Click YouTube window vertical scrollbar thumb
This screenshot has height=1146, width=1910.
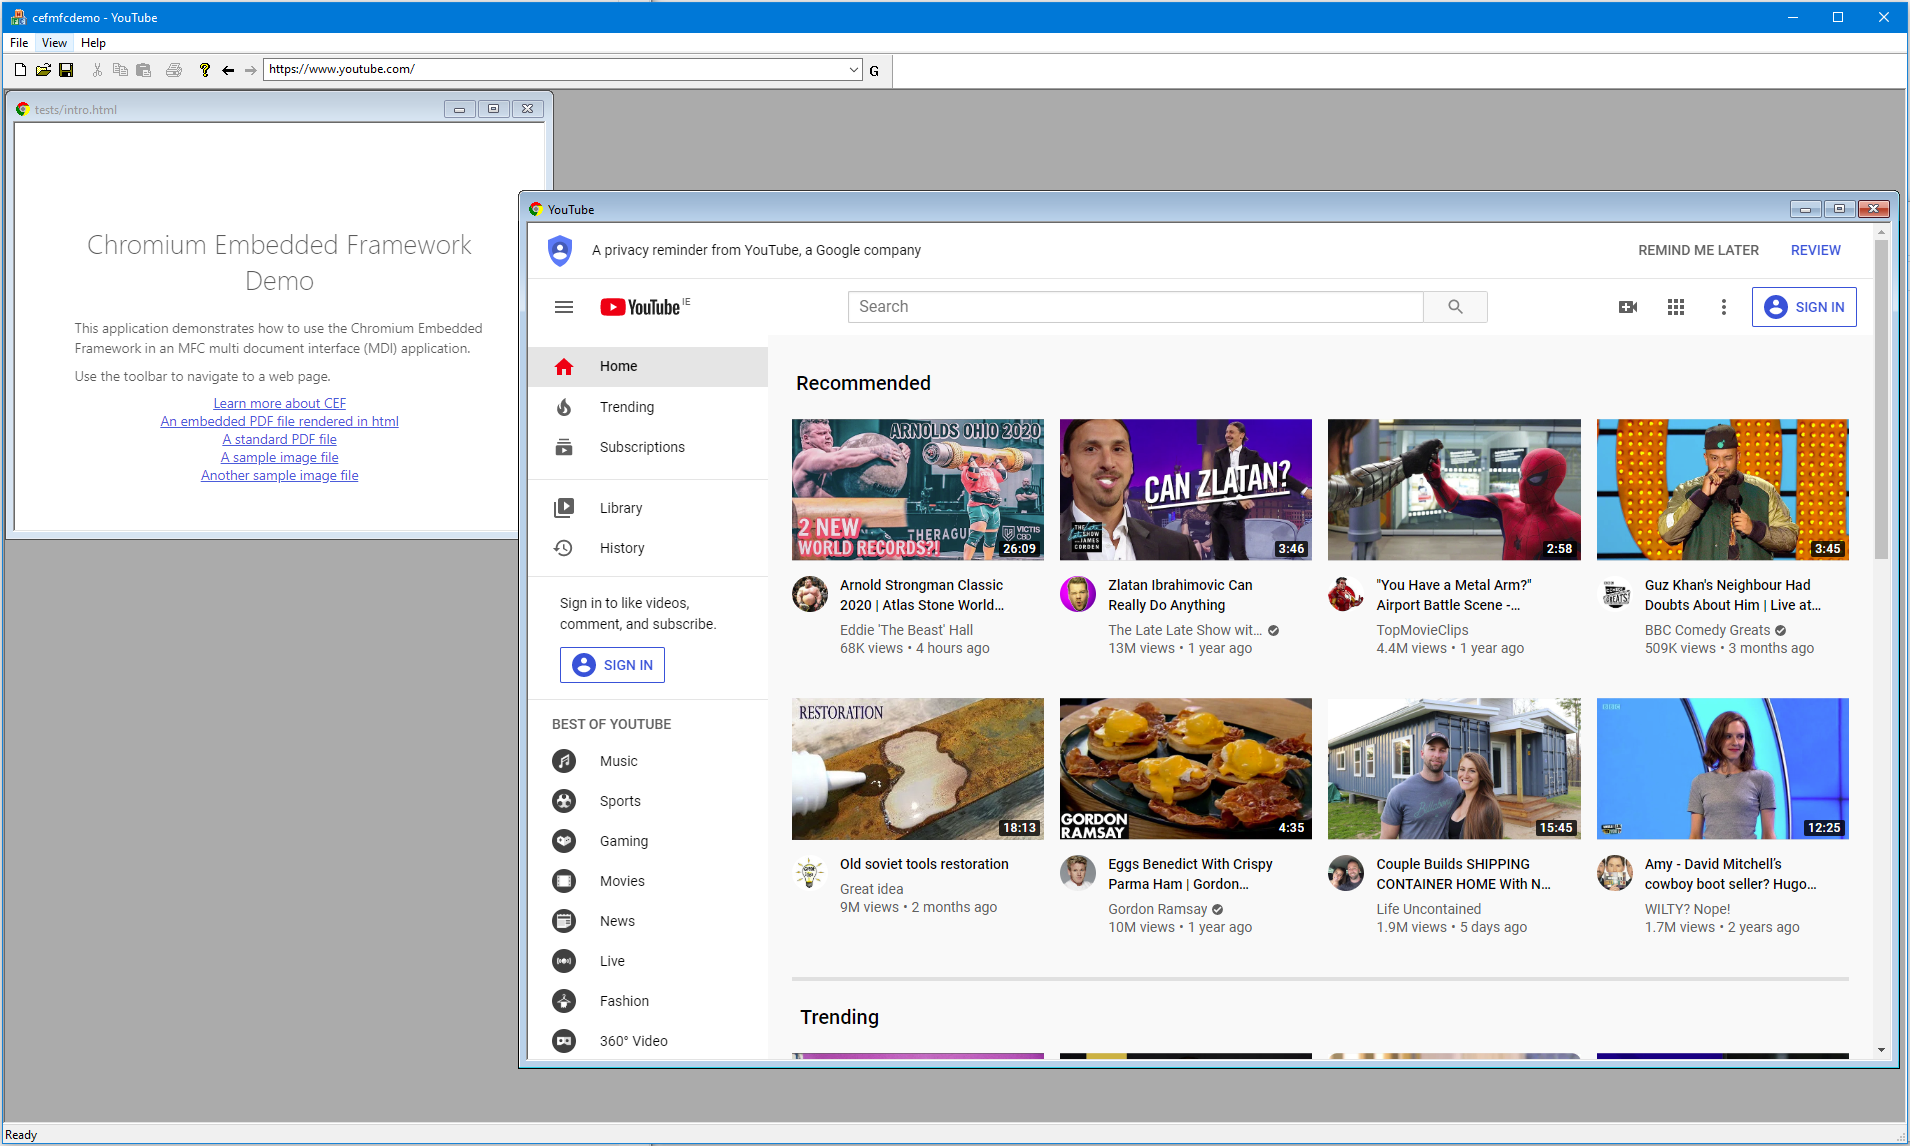[x=1881, y=398]
